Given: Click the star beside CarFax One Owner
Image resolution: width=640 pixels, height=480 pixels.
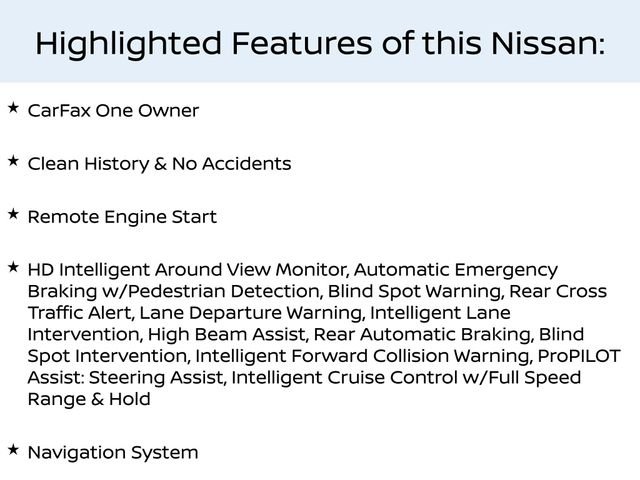Looking at the screenshot, I should [13, 107].
